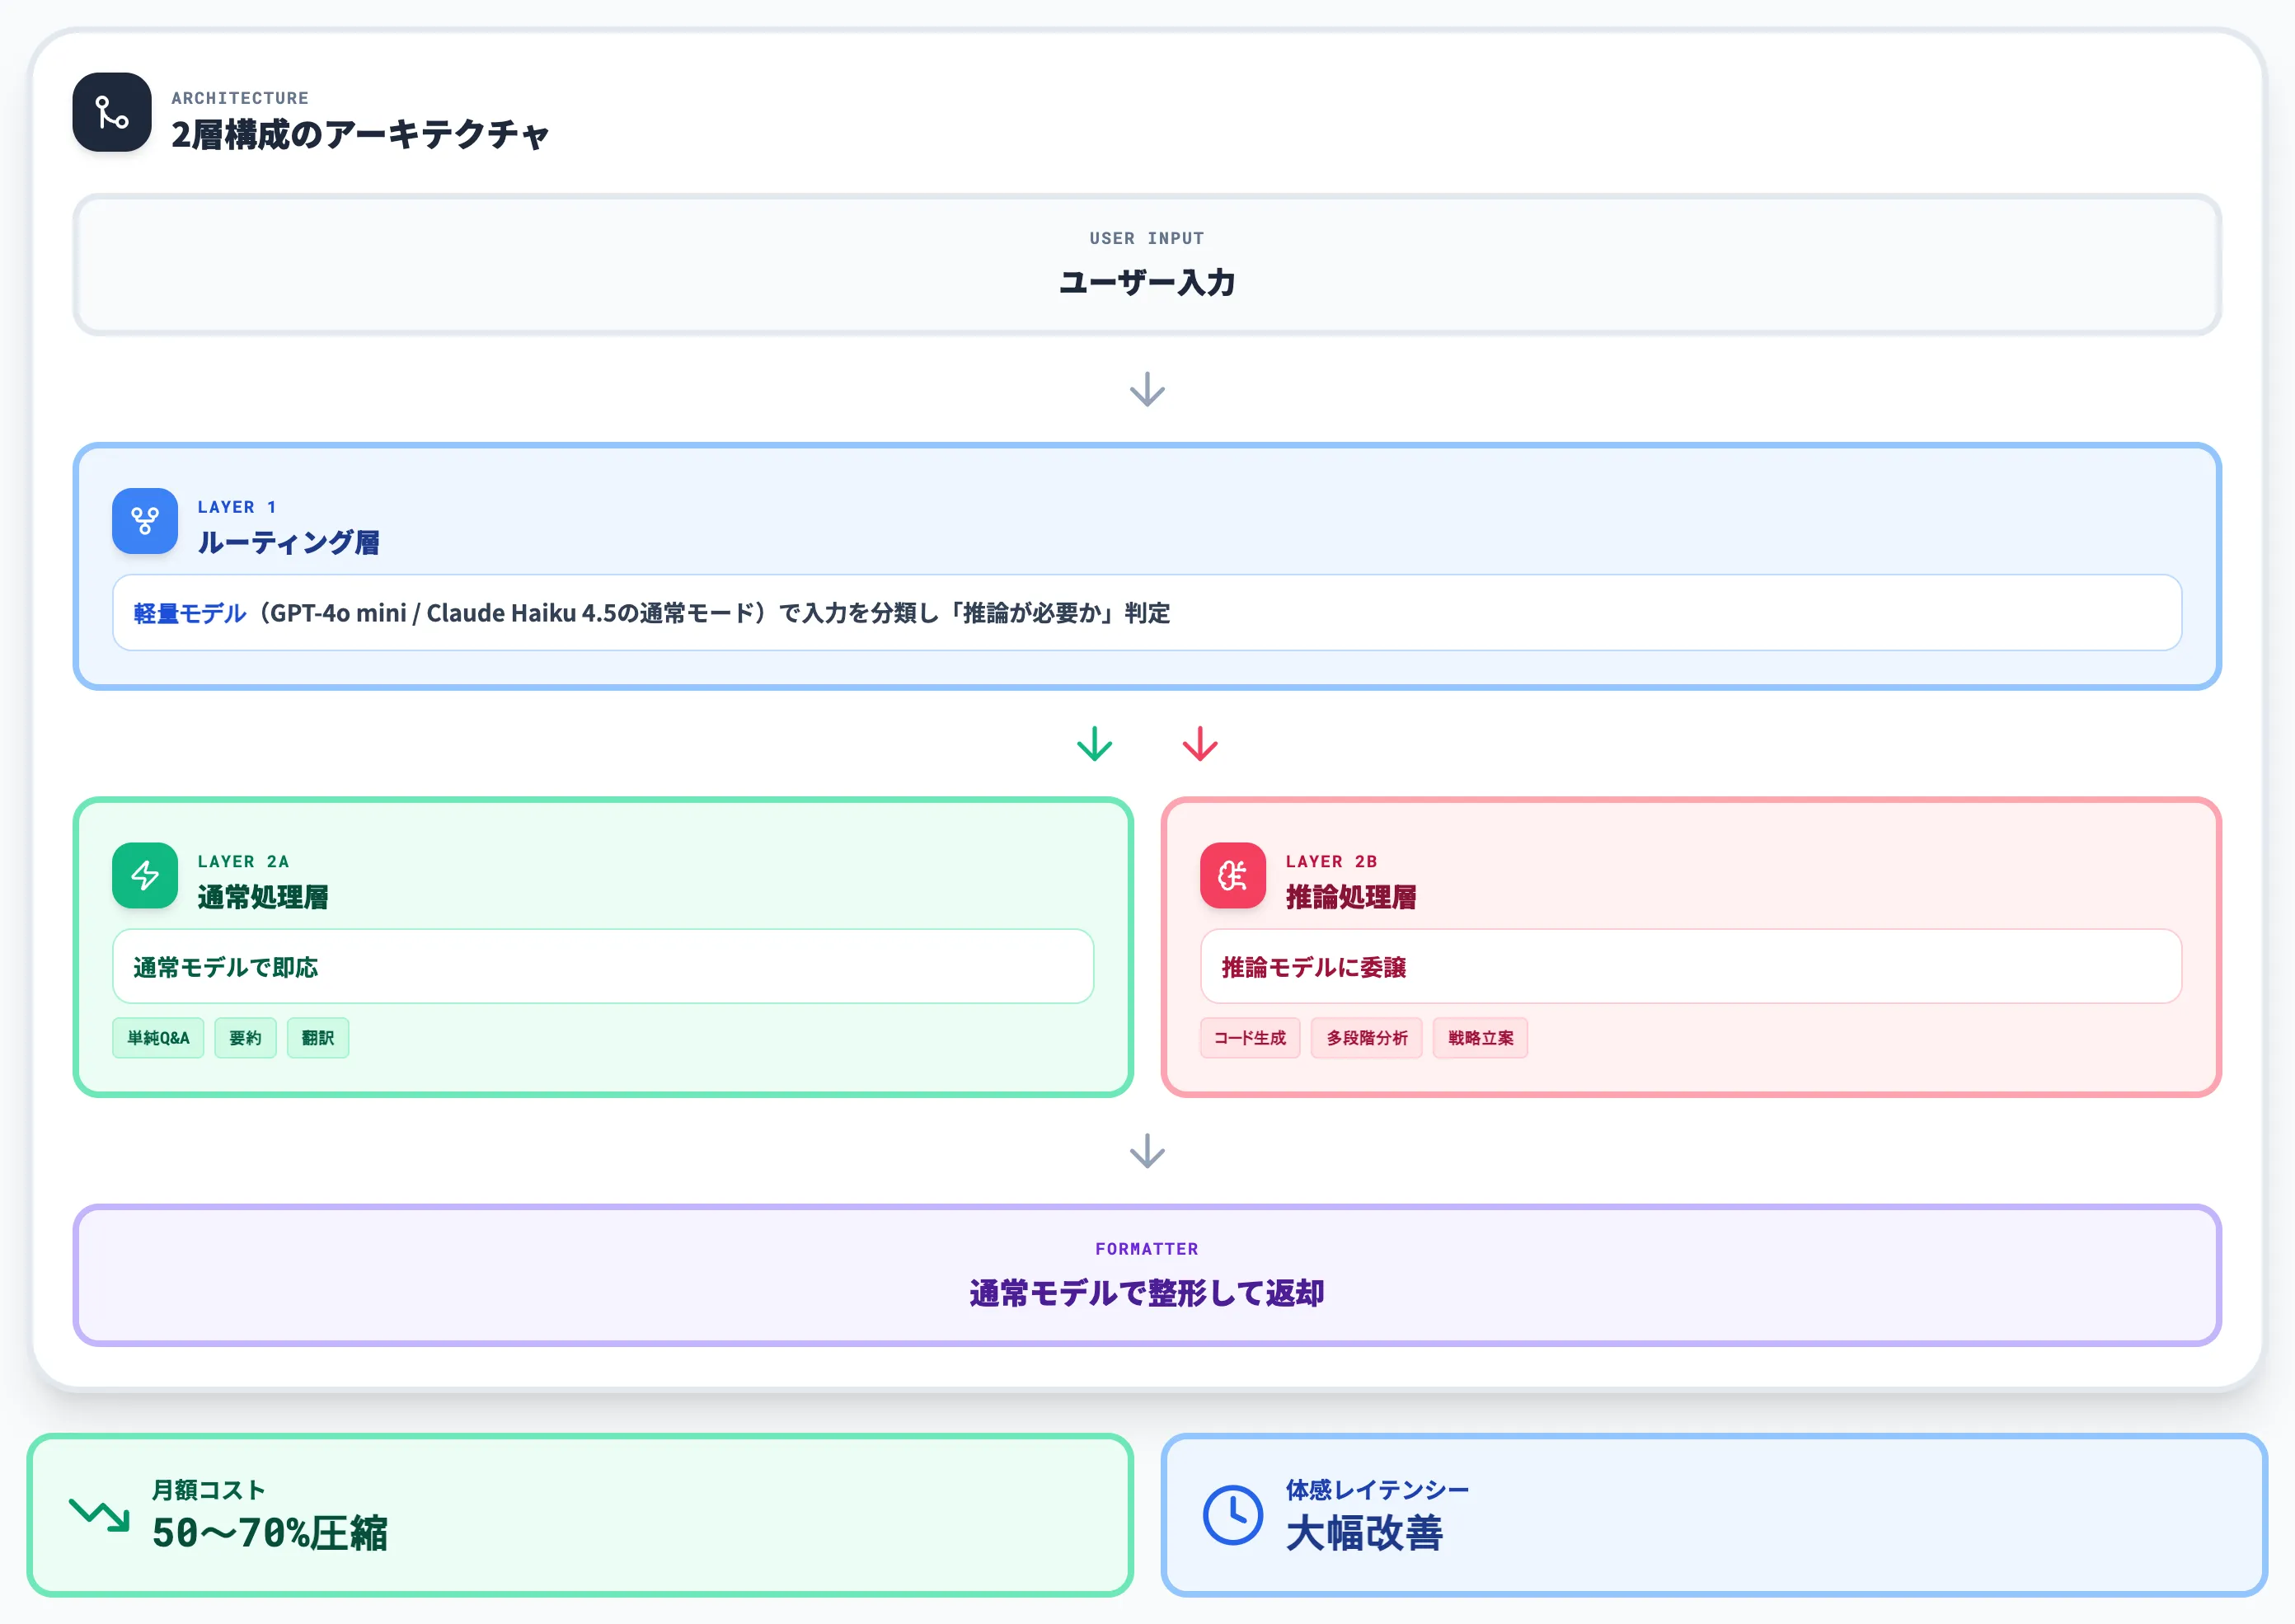The image size is (2295, 1624).
Task: Click the 通常モデルで整形して返却 formatter box
Action: (1147, 1275)
